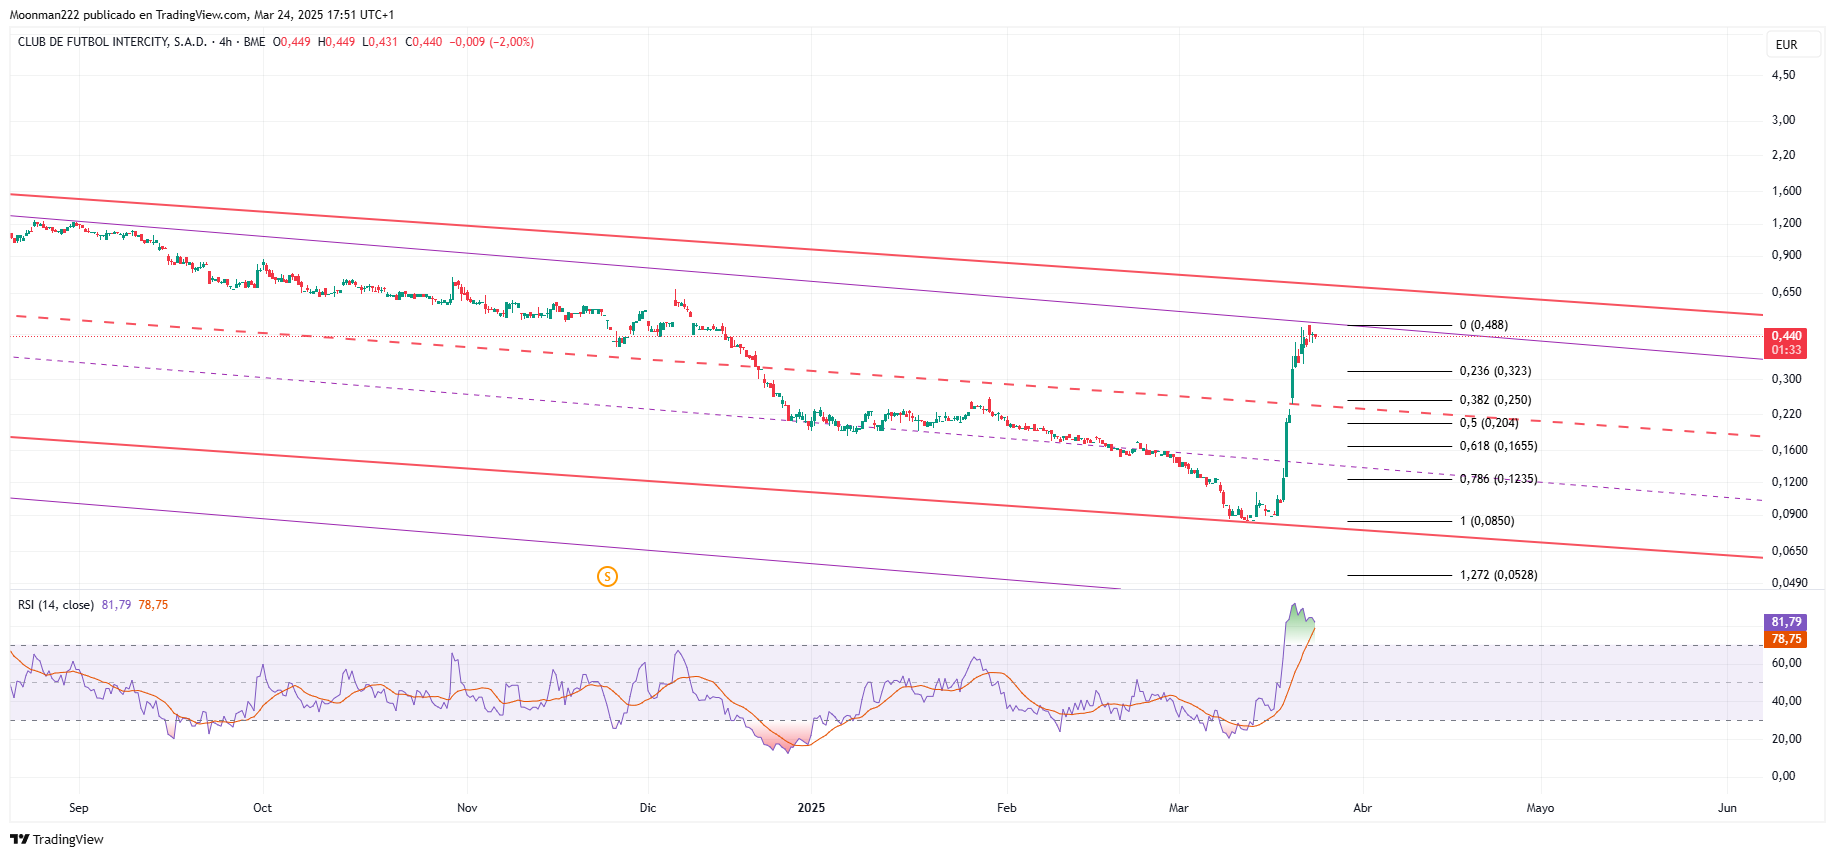Click the 2025 label on time axis

click(x=811, y=808)
